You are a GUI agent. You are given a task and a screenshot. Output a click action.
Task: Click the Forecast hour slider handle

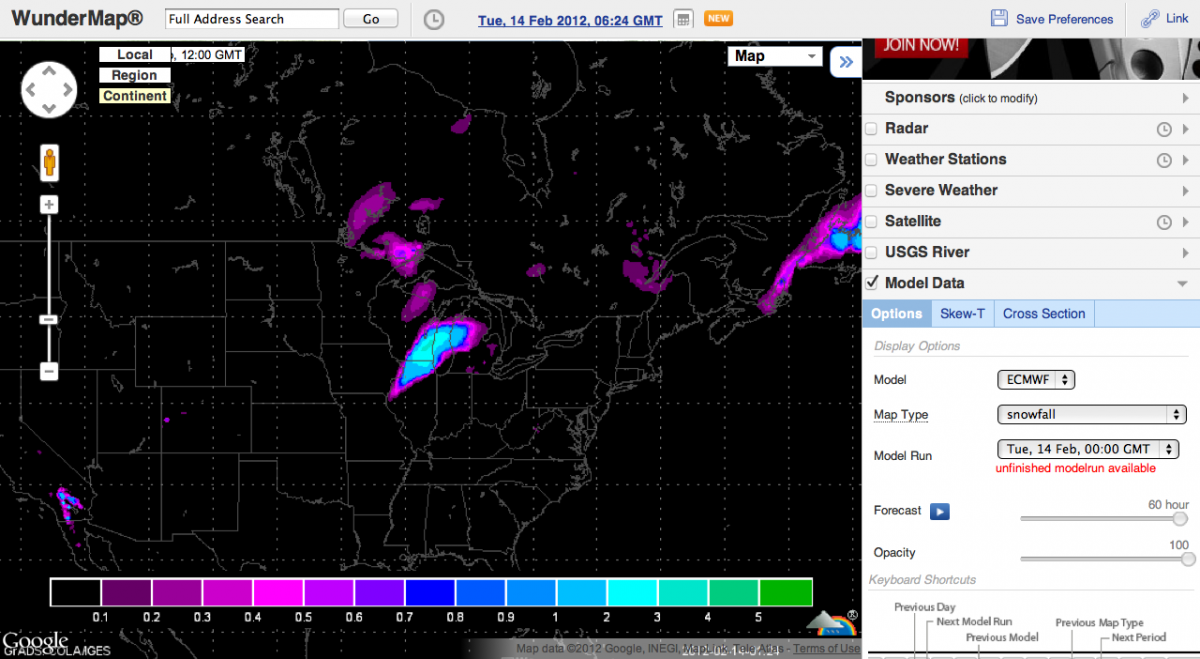[x=1180, y=519]
